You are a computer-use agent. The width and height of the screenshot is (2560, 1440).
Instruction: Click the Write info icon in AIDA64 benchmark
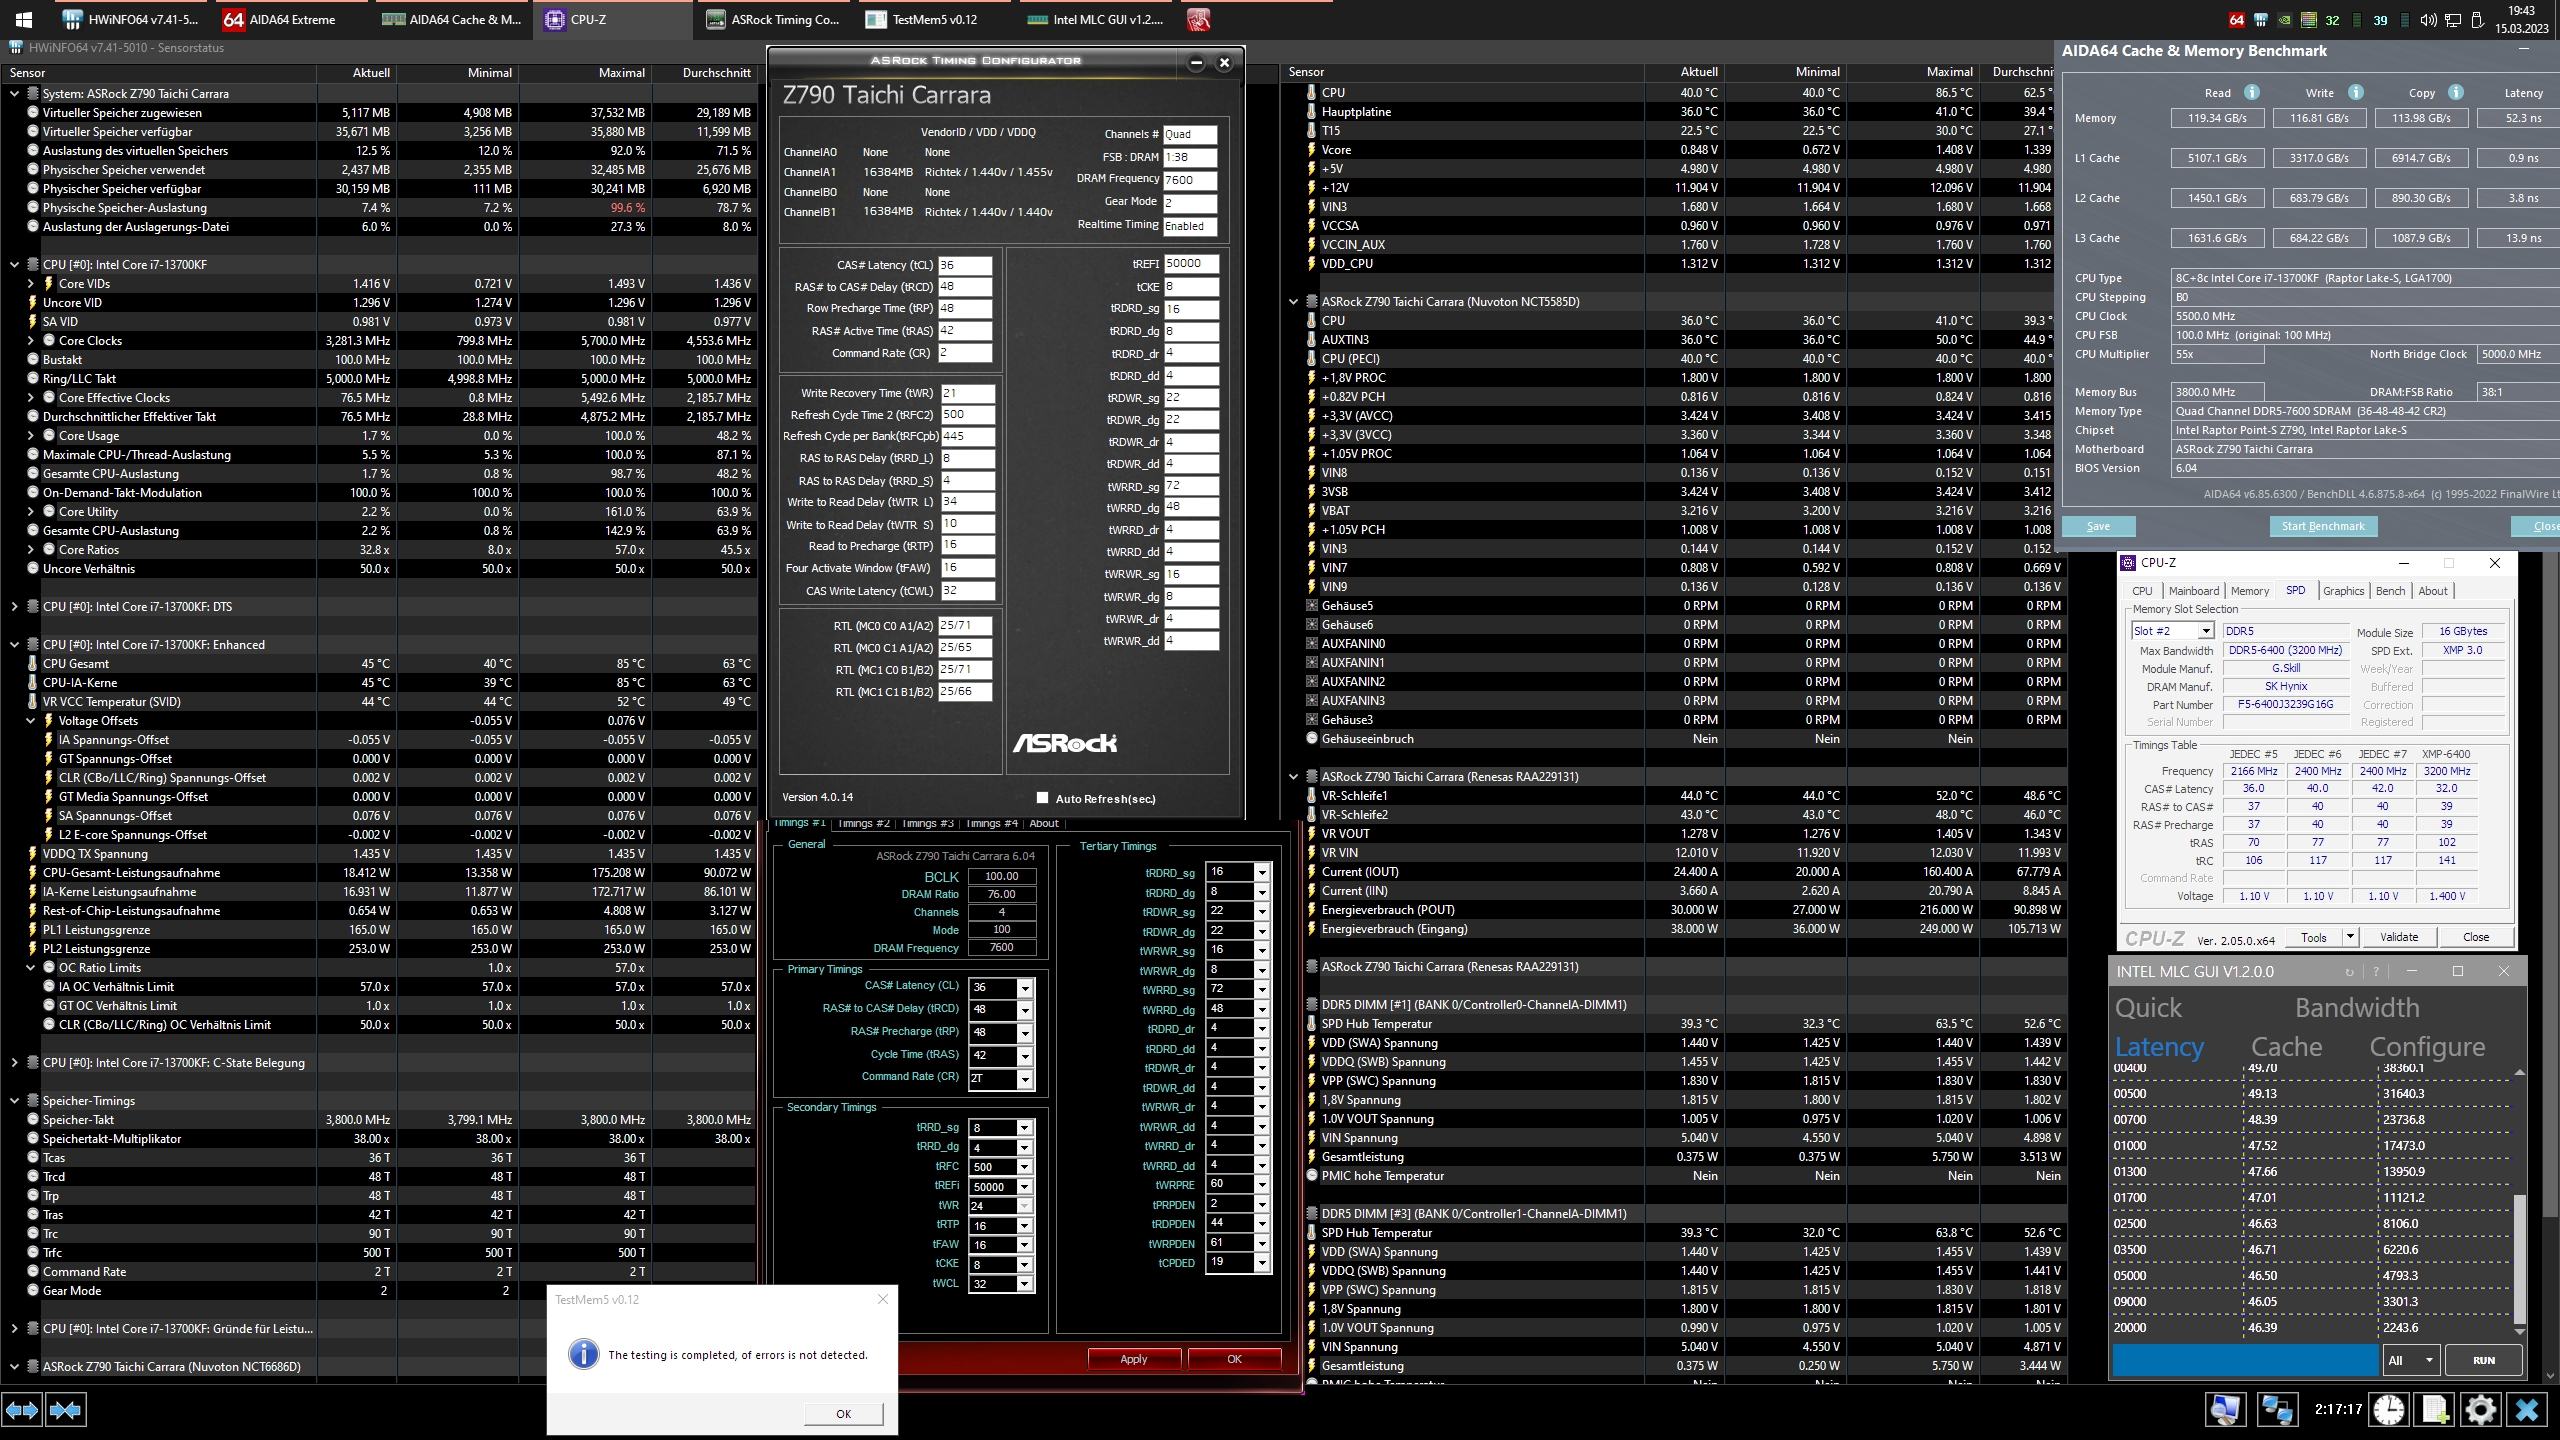tap(2355, 92)
